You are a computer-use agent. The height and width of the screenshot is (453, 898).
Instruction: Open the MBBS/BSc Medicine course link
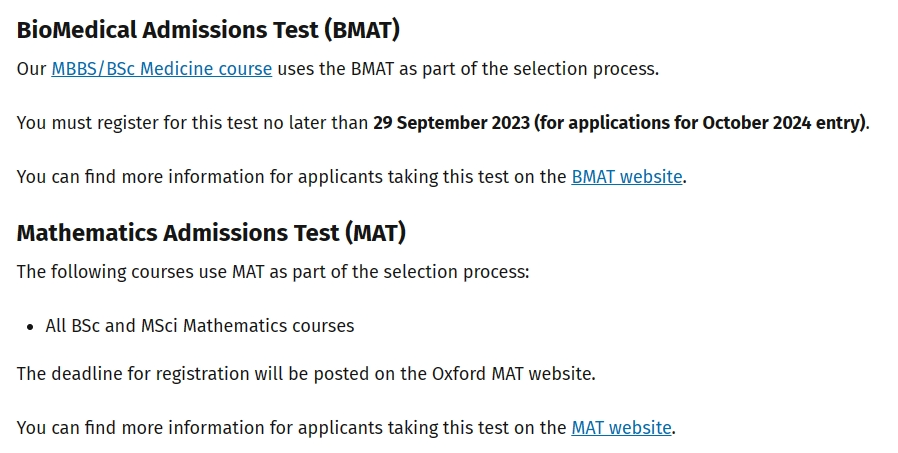[x=162, y=69]
